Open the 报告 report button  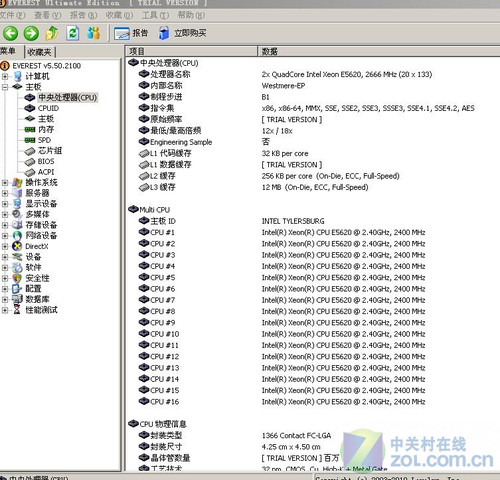(131, 33)
